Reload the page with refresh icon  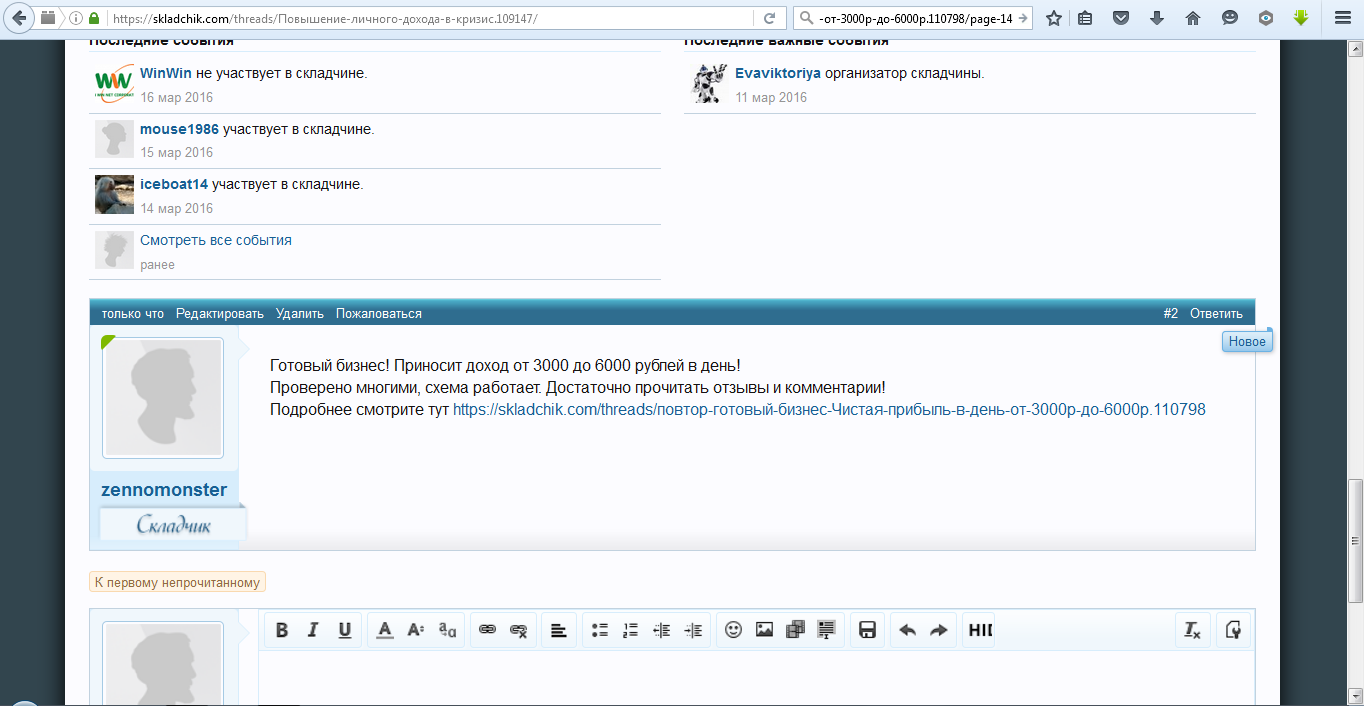tap(769, 18)
